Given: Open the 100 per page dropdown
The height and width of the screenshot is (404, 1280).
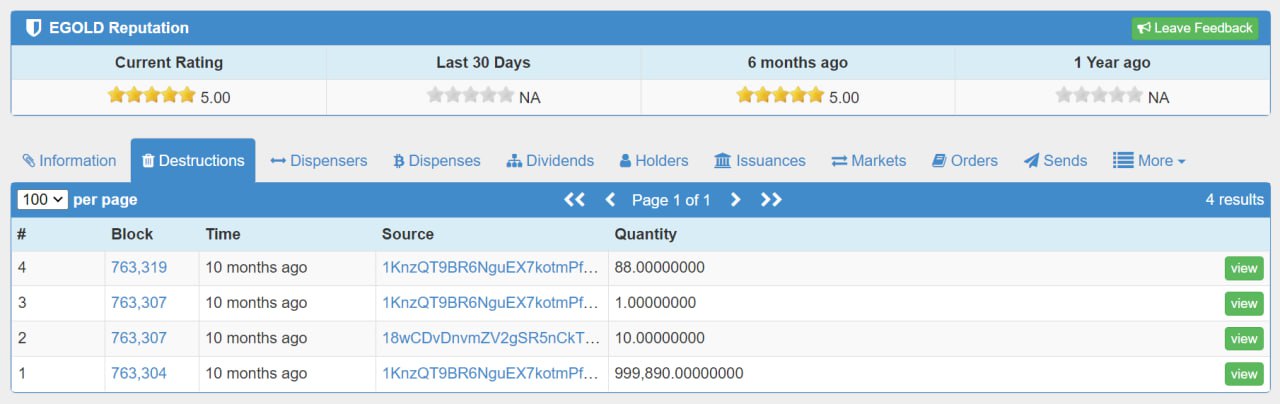Looking at the screenshot, I should 42,199.
